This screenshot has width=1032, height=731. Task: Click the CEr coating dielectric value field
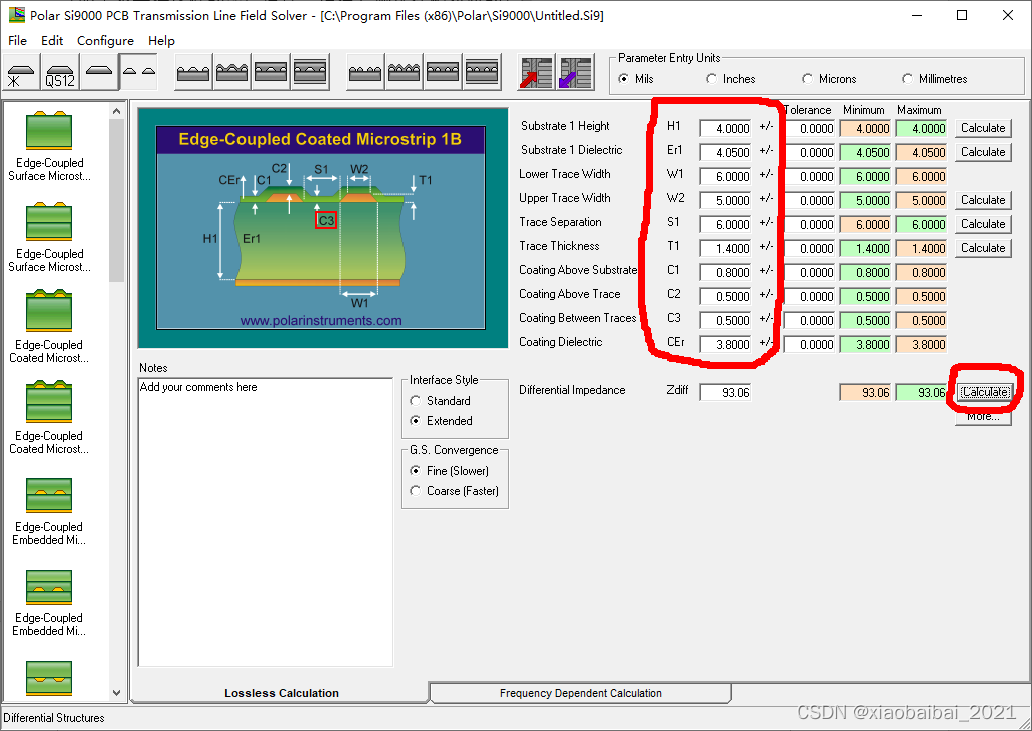click(725, 344)
